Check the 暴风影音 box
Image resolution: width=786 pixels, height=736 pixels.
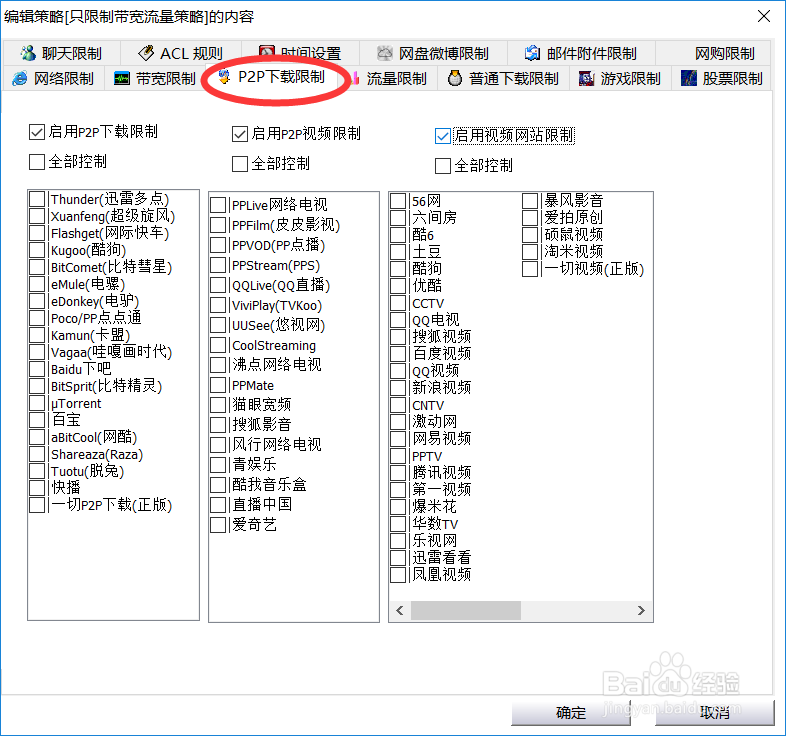tap(530, 201)
